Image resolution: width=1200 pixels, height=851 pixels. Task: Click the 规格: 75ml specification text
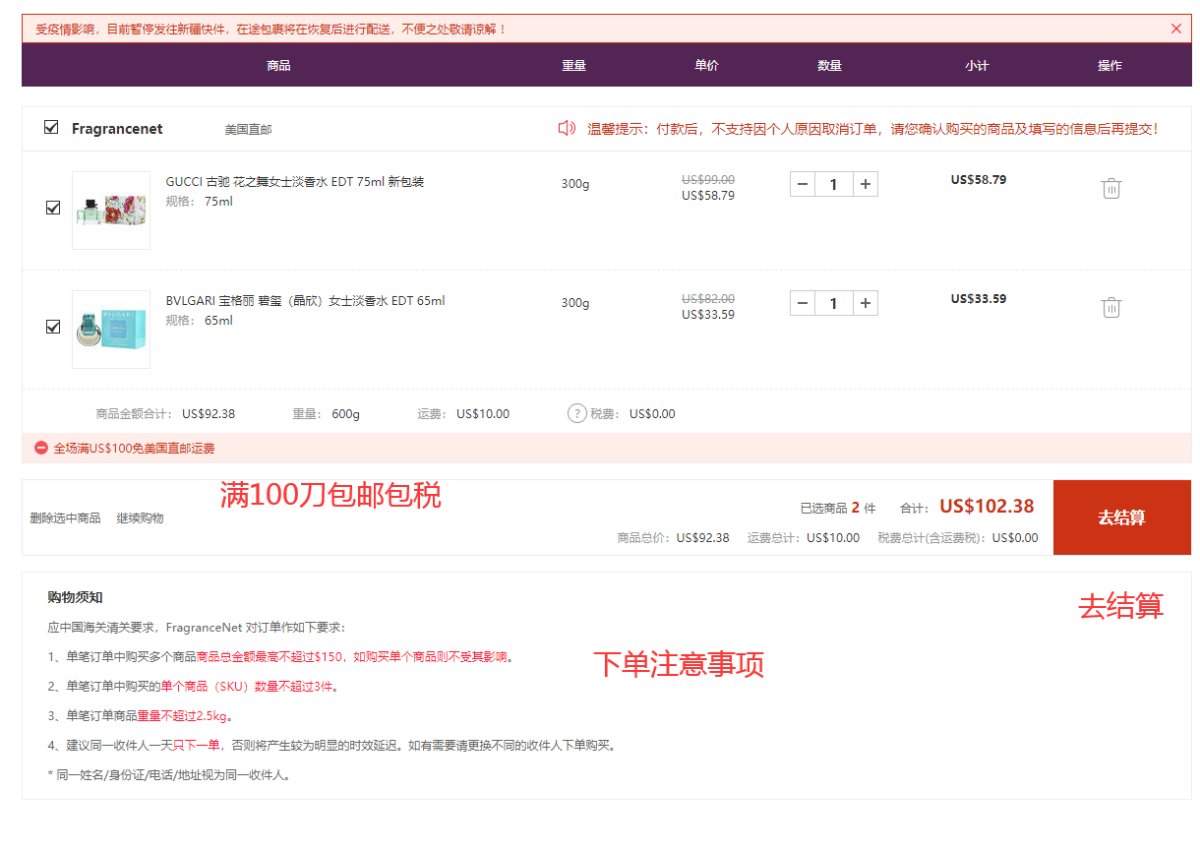coord(199,201)
